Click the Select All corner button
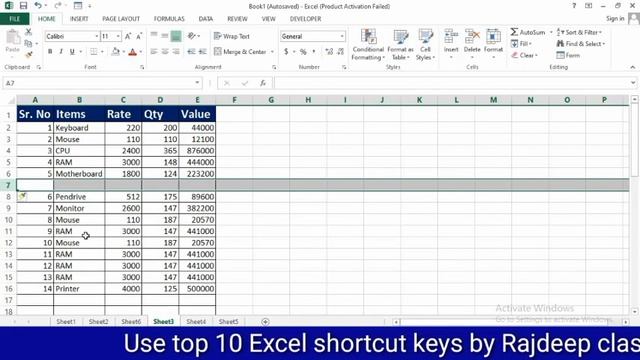Image resolution: width=640 pixels, height=360 pixels. coord(10,100)
